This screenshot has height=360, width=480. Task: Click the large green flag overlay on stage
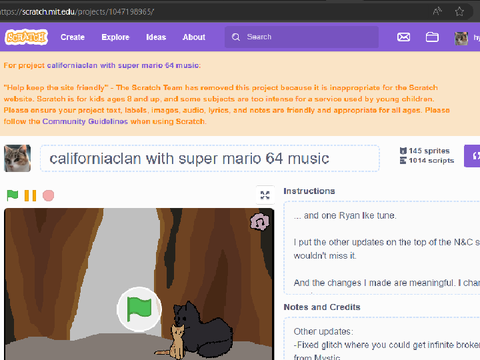click(x=139, y=309)
